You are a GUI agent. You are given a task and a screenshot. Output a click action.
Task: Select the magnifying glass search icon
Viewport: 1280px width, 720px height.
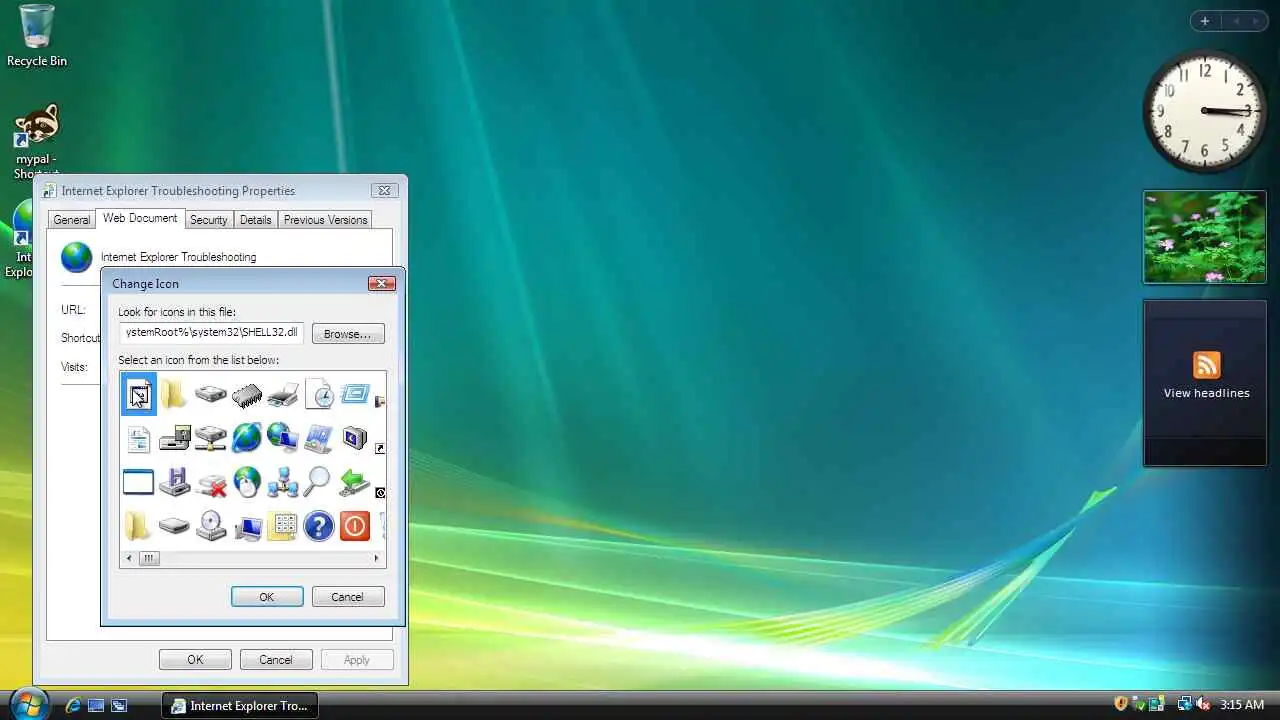(319, 482)
